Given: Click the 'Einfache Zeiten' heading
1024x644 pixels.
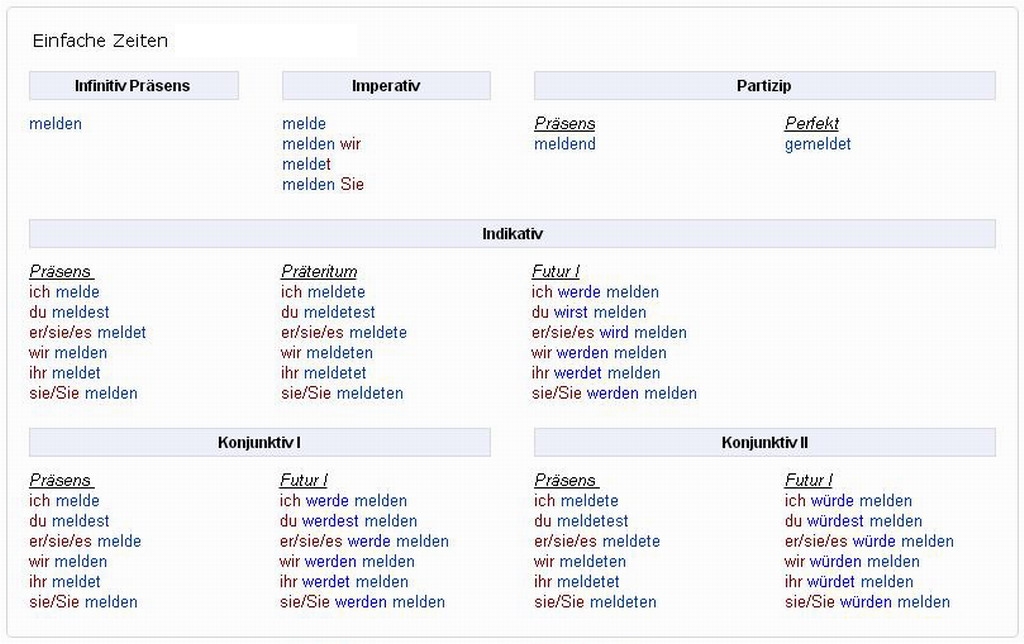Looking at the screenshot, I should [x=101, y=41].
